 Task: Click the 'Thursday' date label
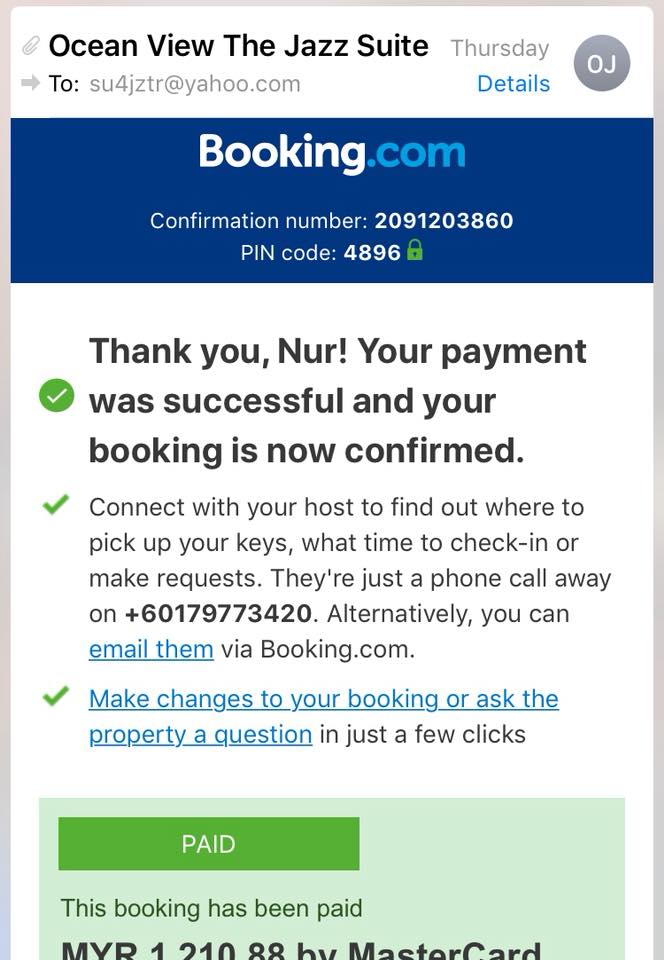coord(499,48)
